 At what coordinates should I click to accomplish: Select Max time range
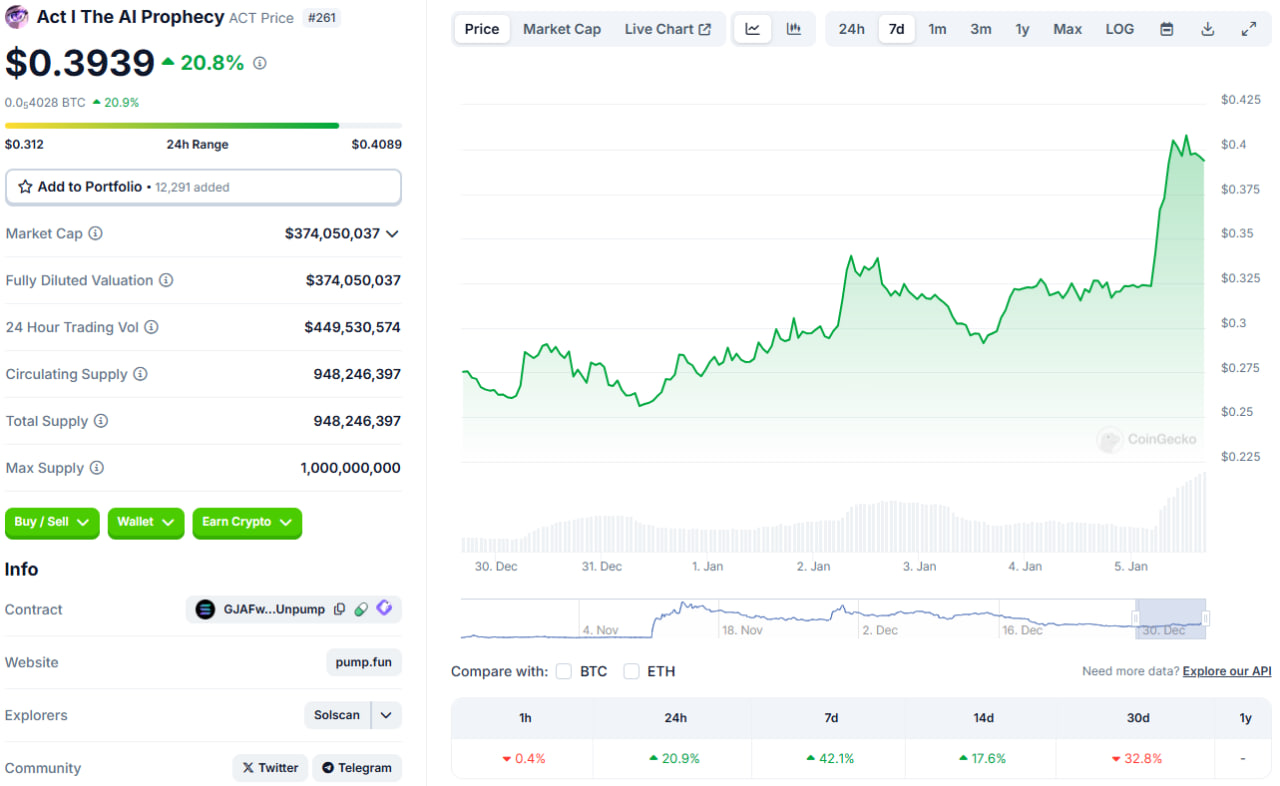click(1068, 29)
